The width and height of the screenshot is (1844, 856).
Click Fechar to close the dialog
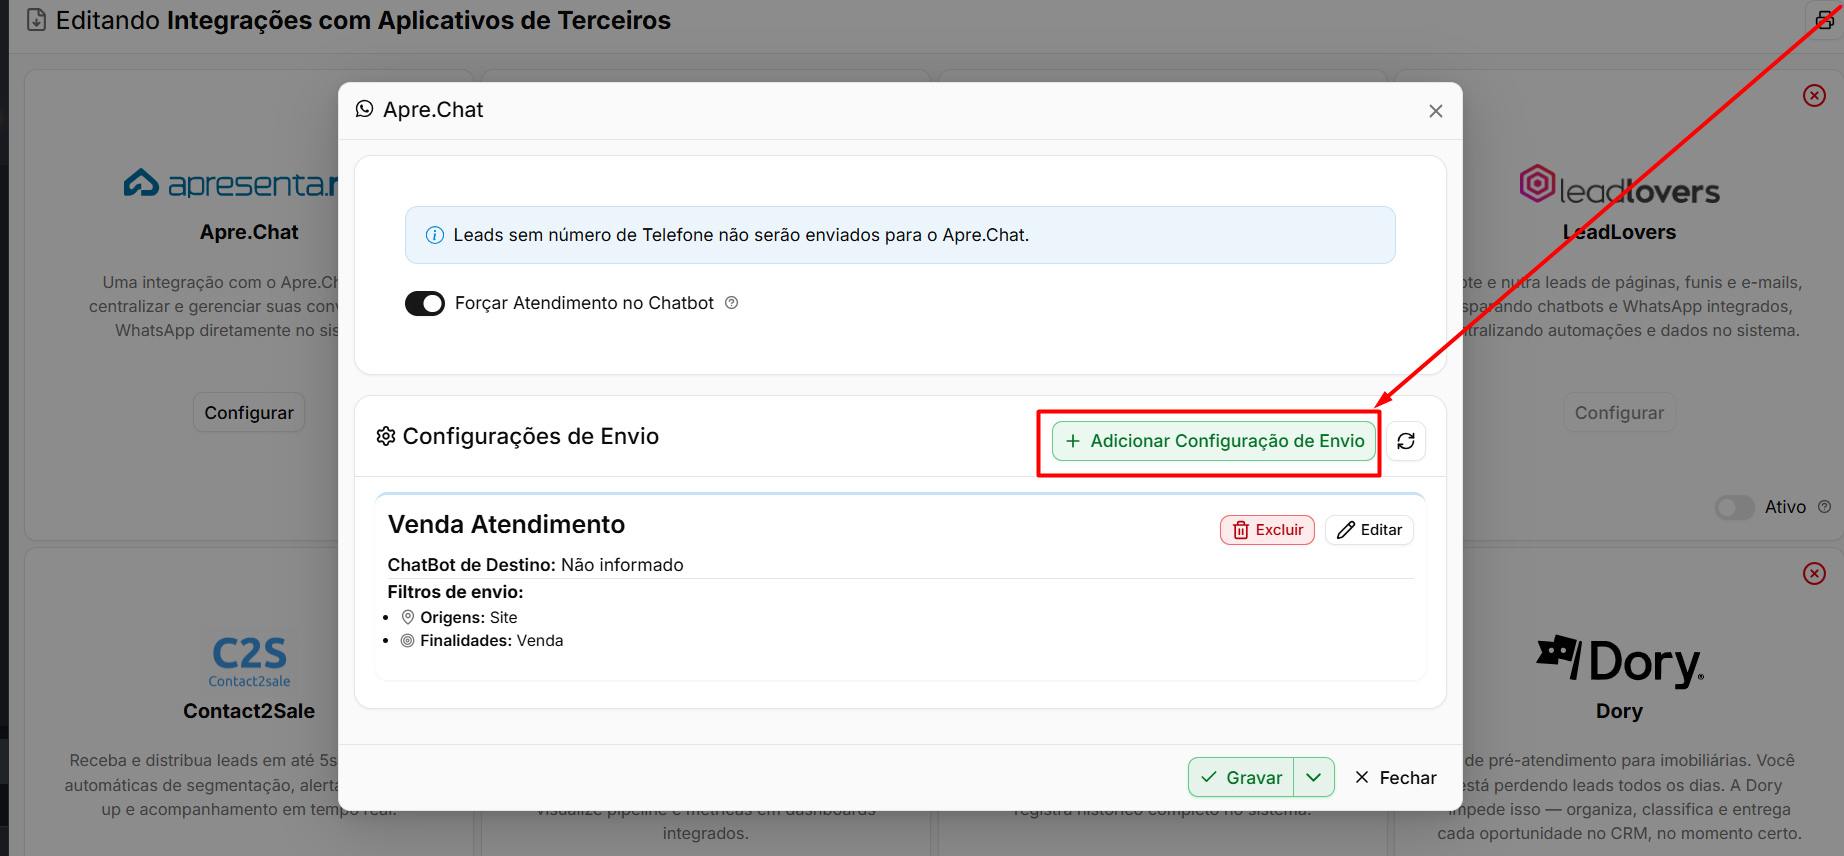pyautogui.click(x=1395, y=777)
